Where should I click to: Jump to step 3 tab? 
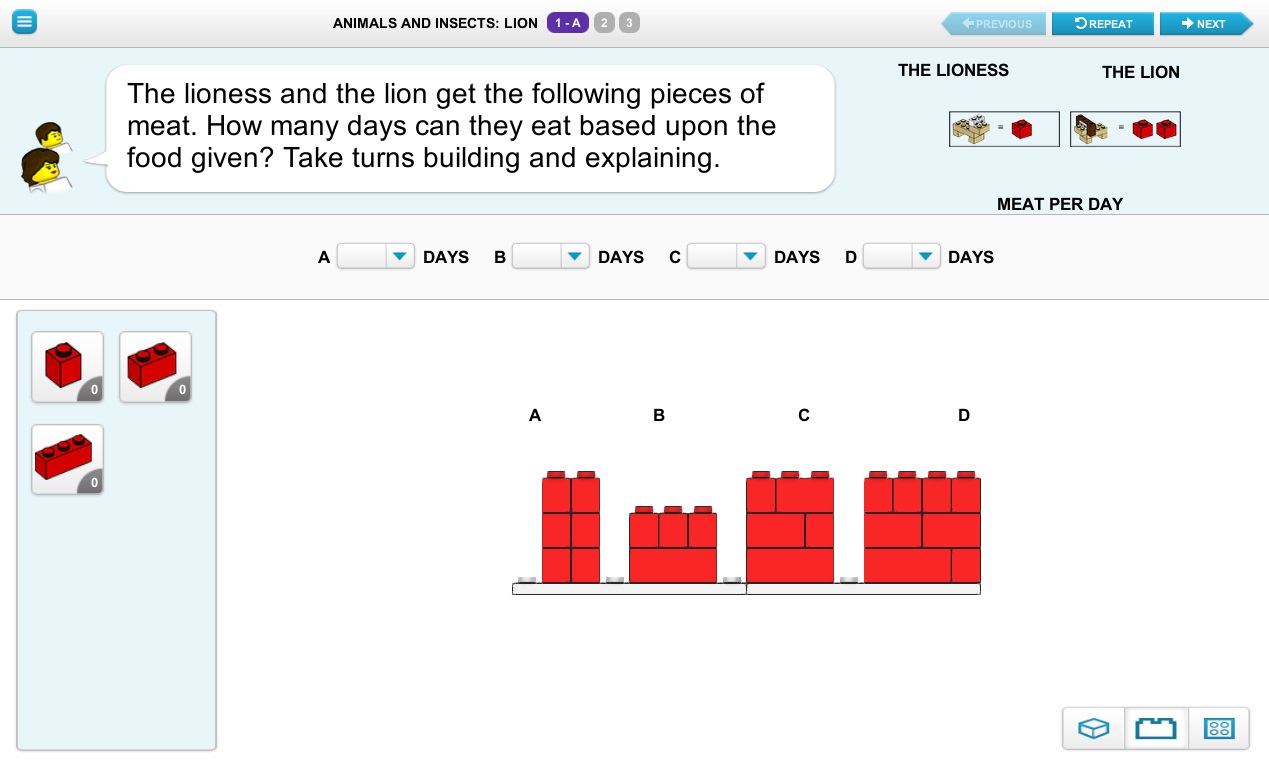pyautogui.click(x=629, y=23)
